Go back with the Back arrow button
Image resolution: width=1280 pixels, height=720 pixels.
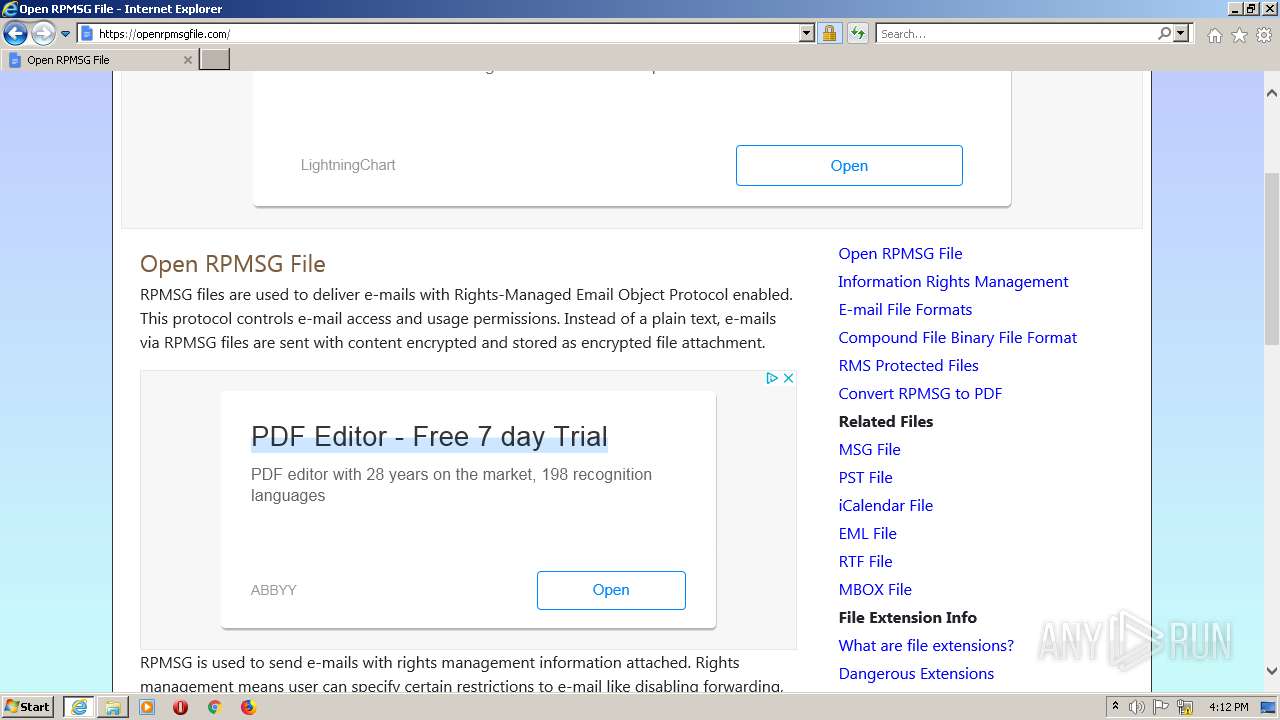[x=15, y=34]
